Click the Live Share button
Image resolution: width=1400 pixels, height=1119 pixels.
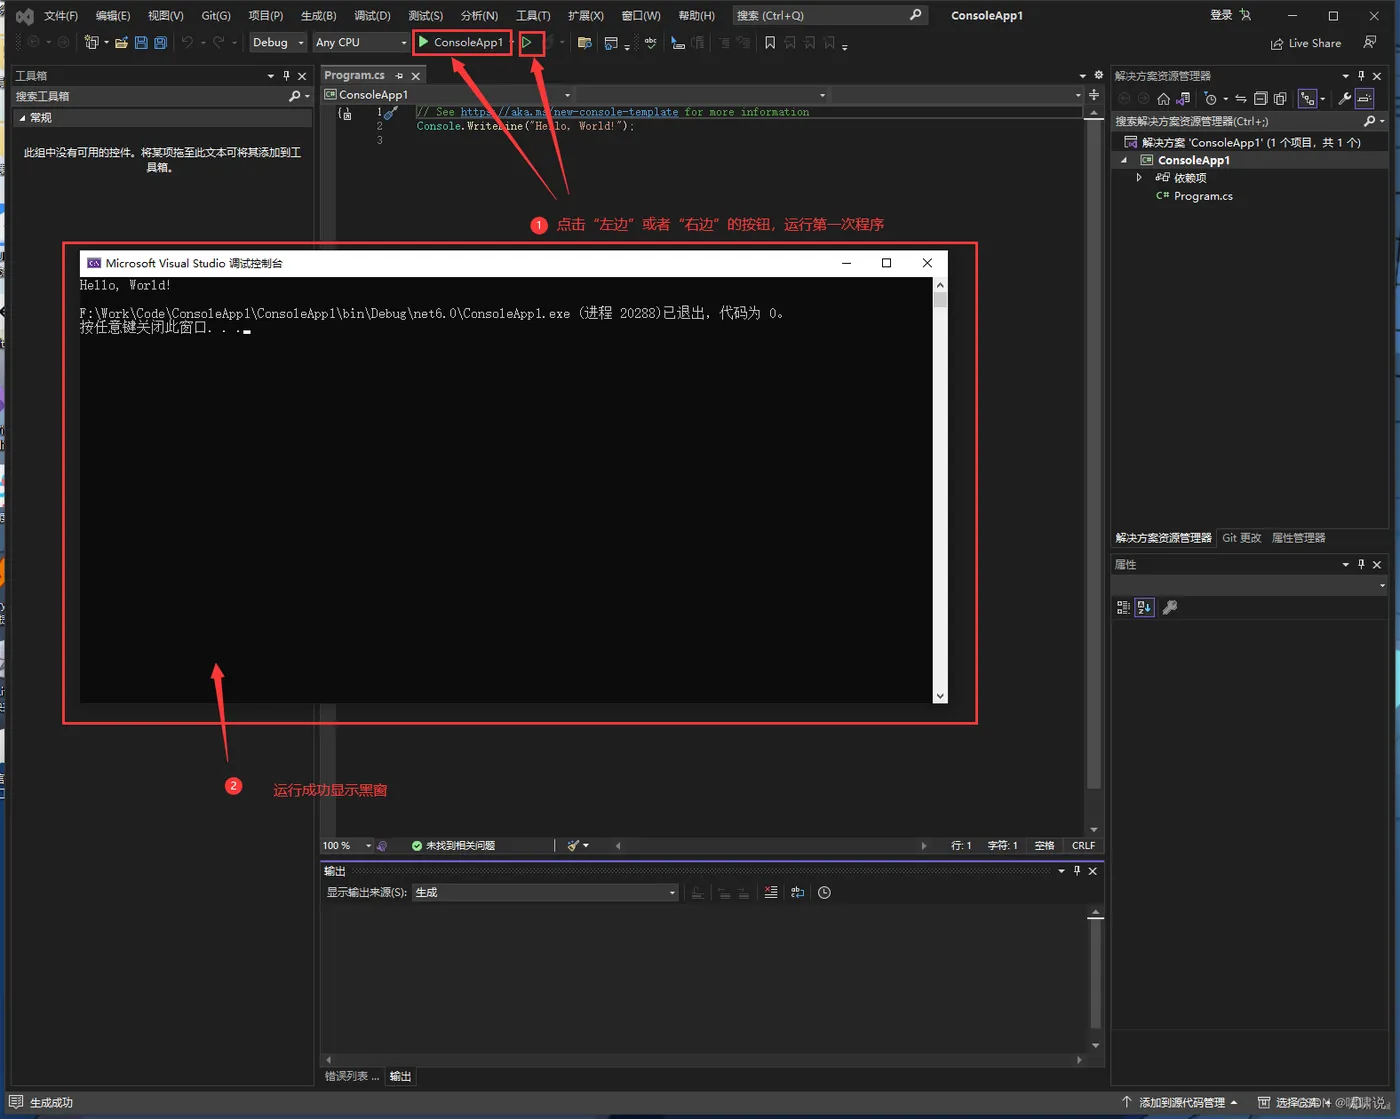click(x=1306, y=43)
